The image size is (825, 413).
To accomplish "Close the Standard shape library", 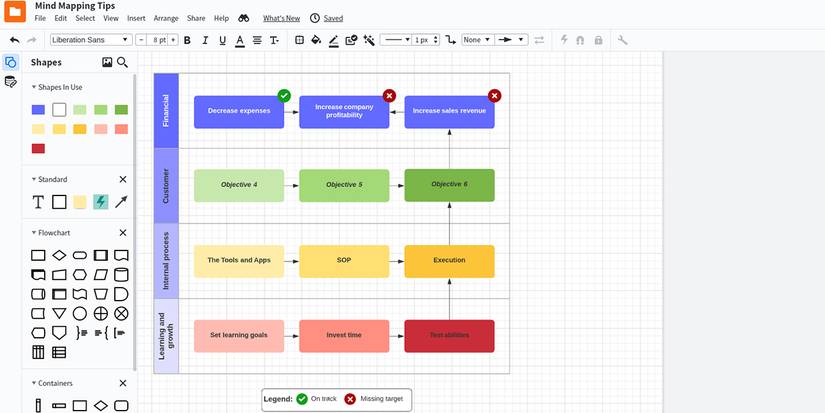I will coord(123,179).
